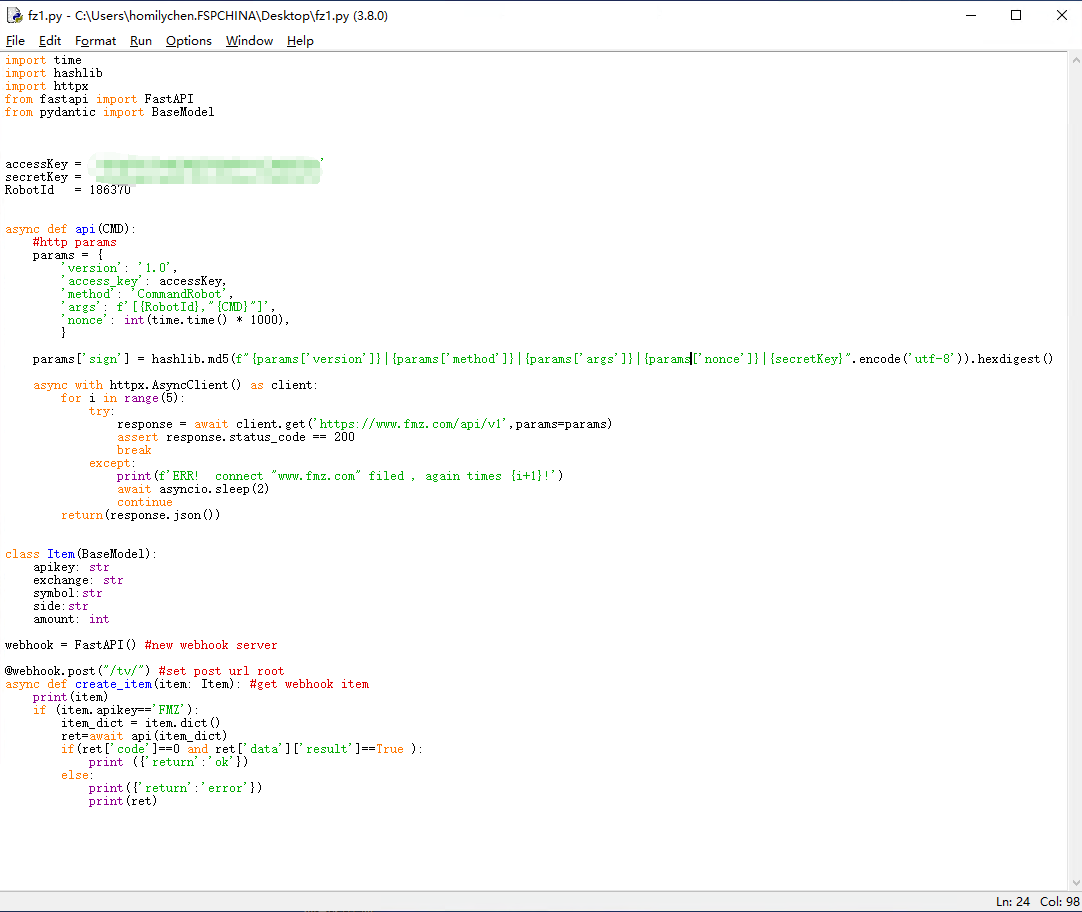Click the 'nonce' int(time.time()) entry
This screenshot has width=1082, height=912.
(175, 320)
